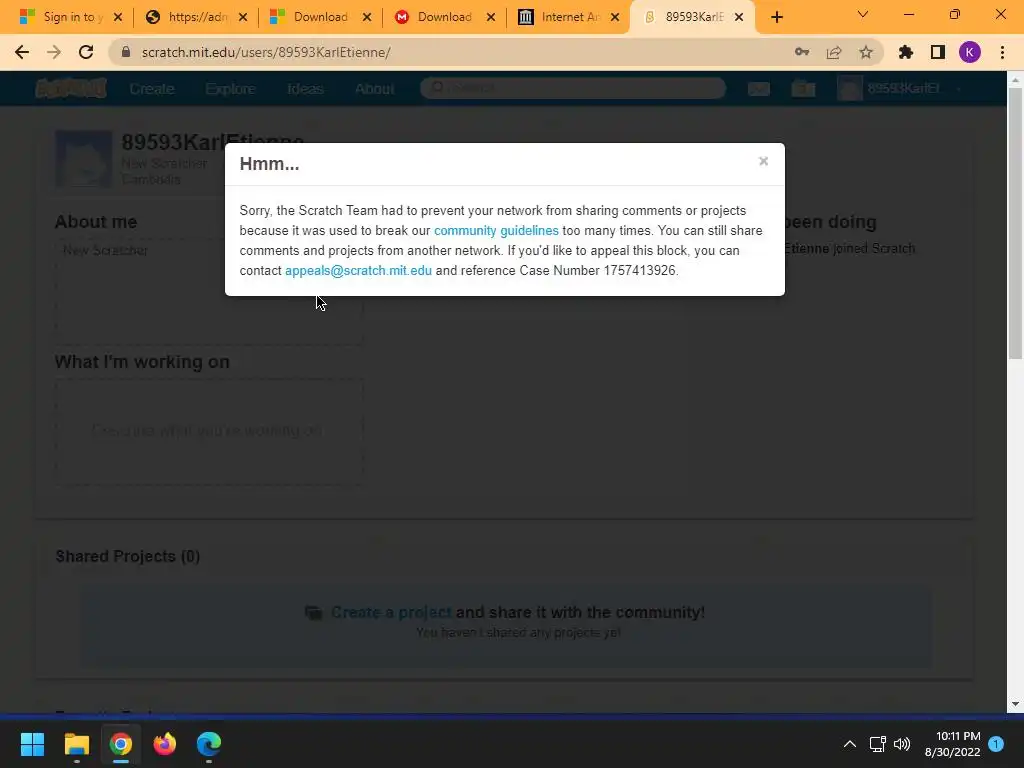Click the Scratch search field

click(x=573, y=88)
